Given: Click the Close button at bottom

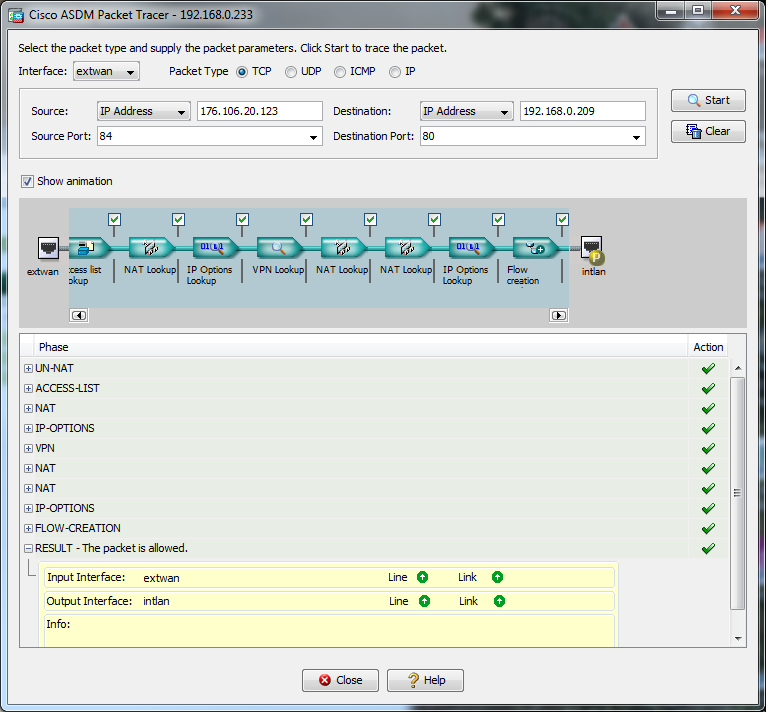Looking at the screenshot, I should click(x=340, y=680).
